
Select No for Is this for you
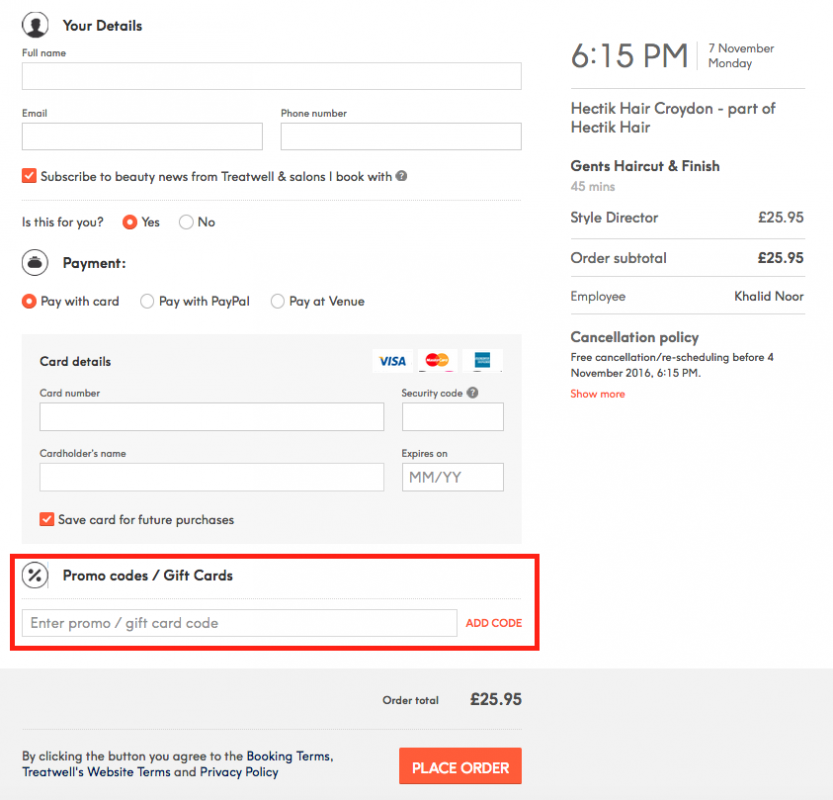[x=186, y=222]
